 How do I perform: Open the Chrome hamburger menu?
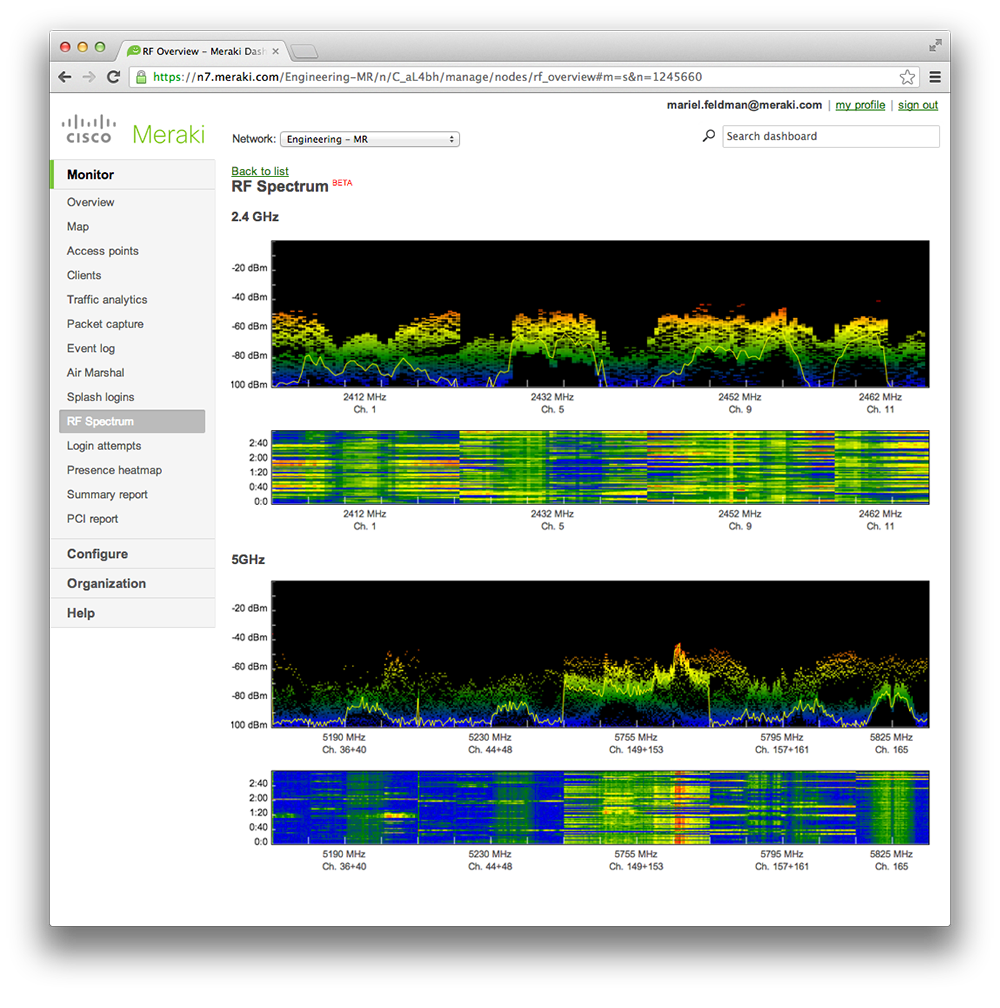(x=935, y=77)
